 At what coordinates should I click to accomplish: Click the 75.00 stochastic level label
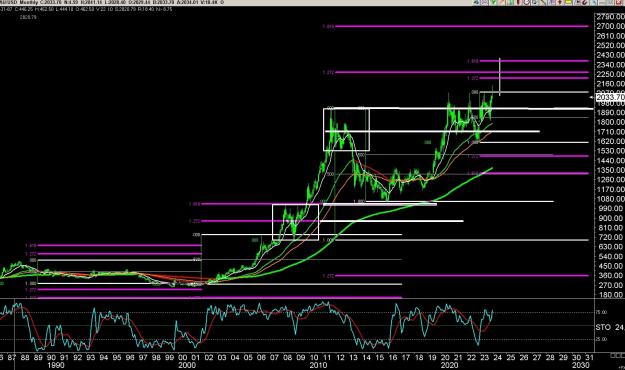point(601,312)
